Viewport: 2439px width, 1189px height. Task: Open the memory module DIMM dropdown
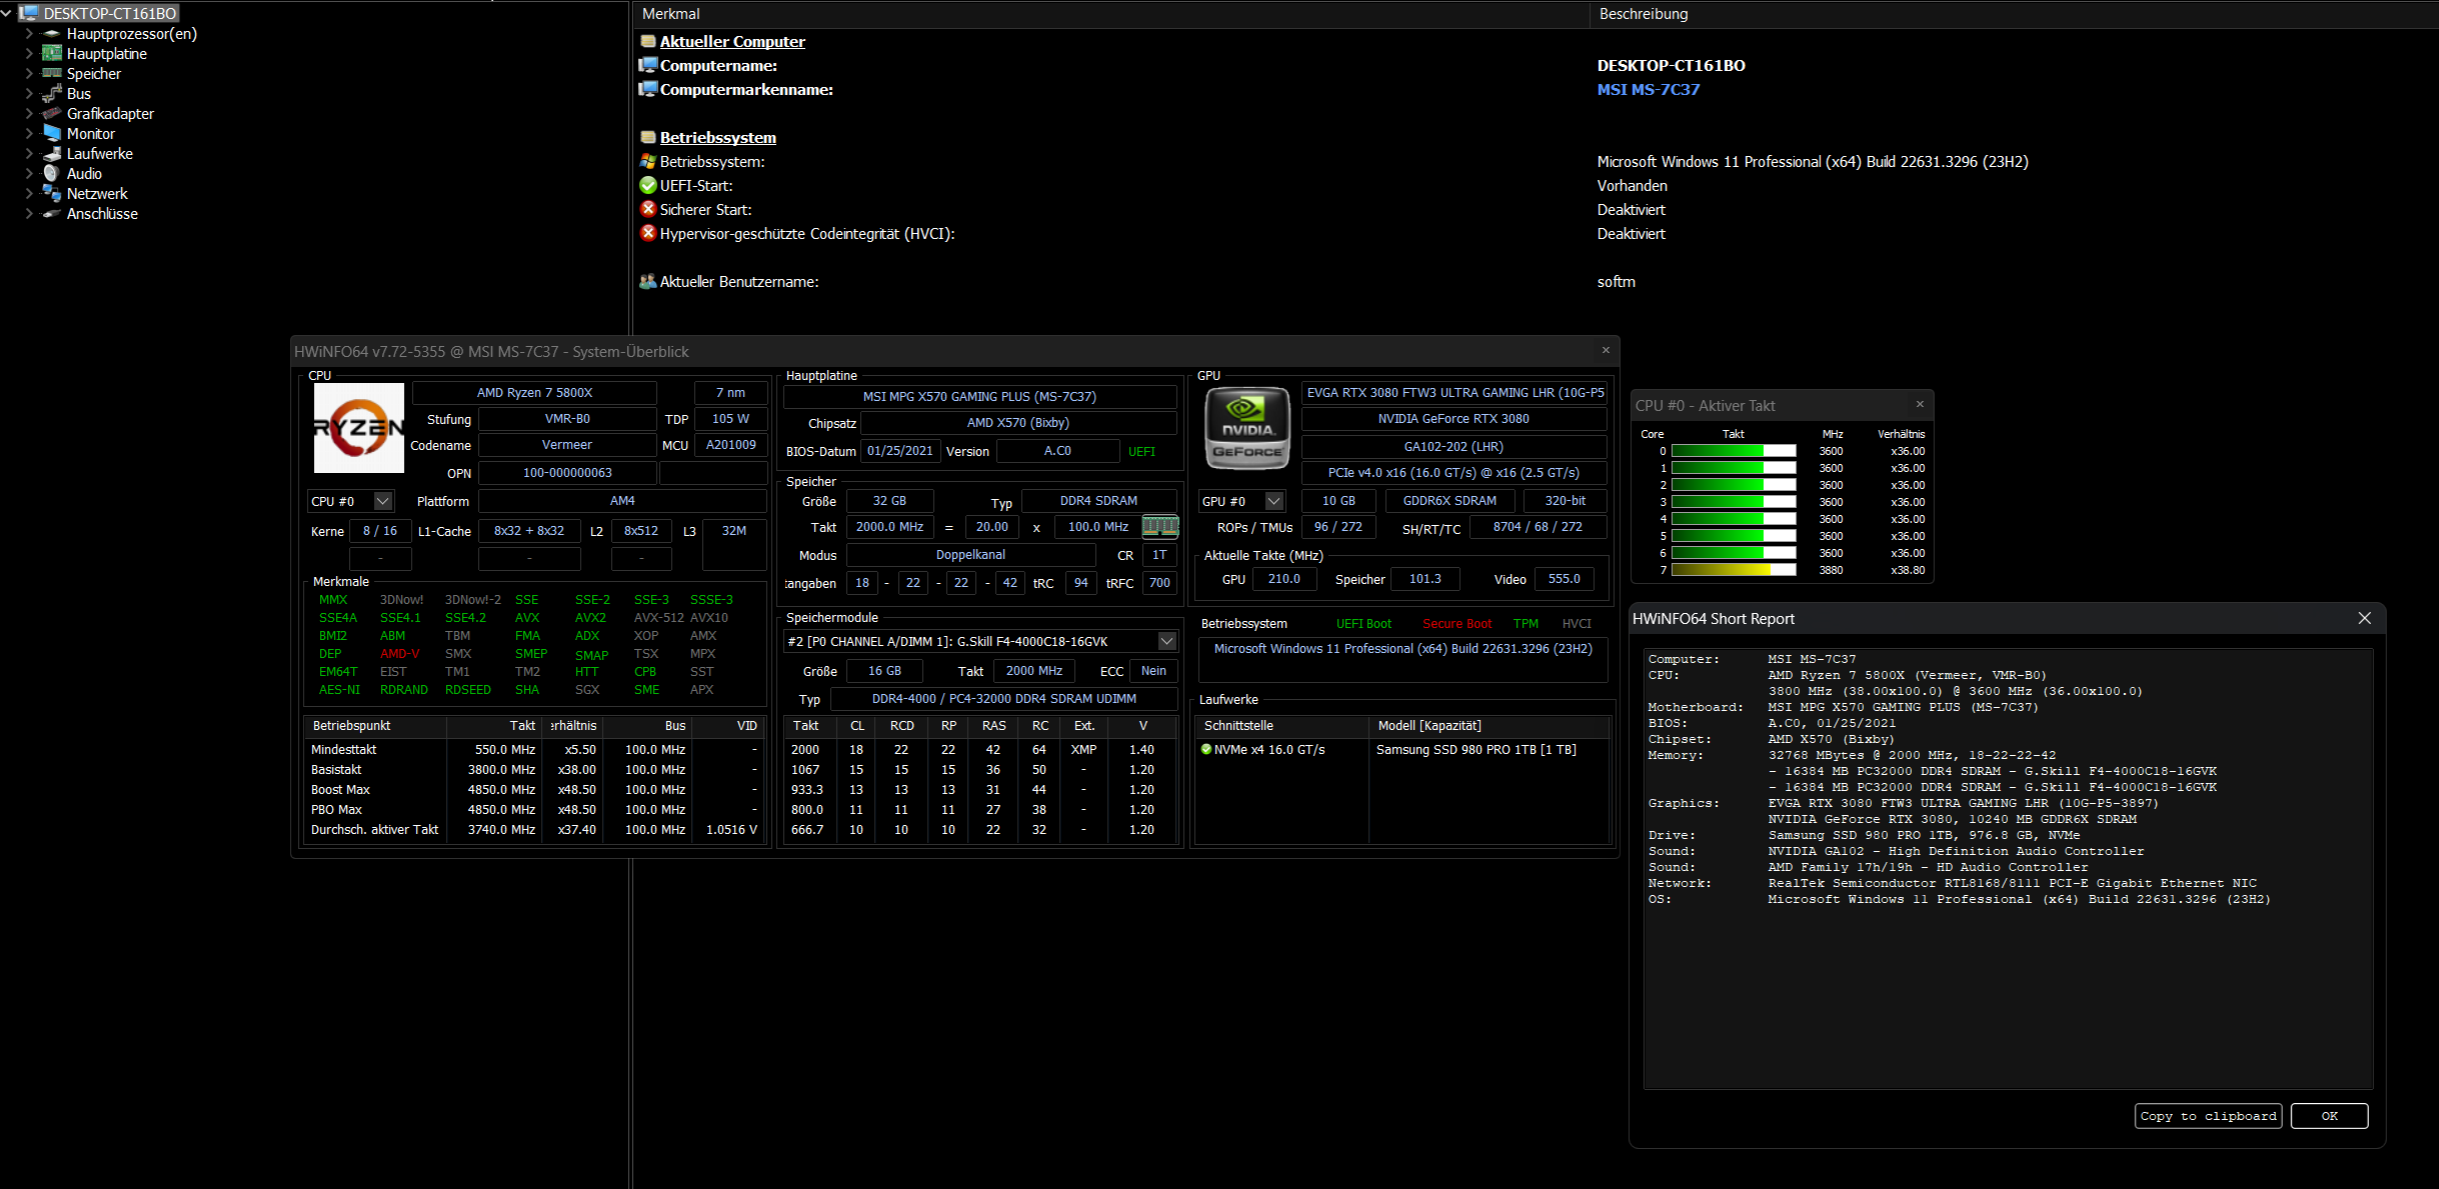tap(1166, 641)
